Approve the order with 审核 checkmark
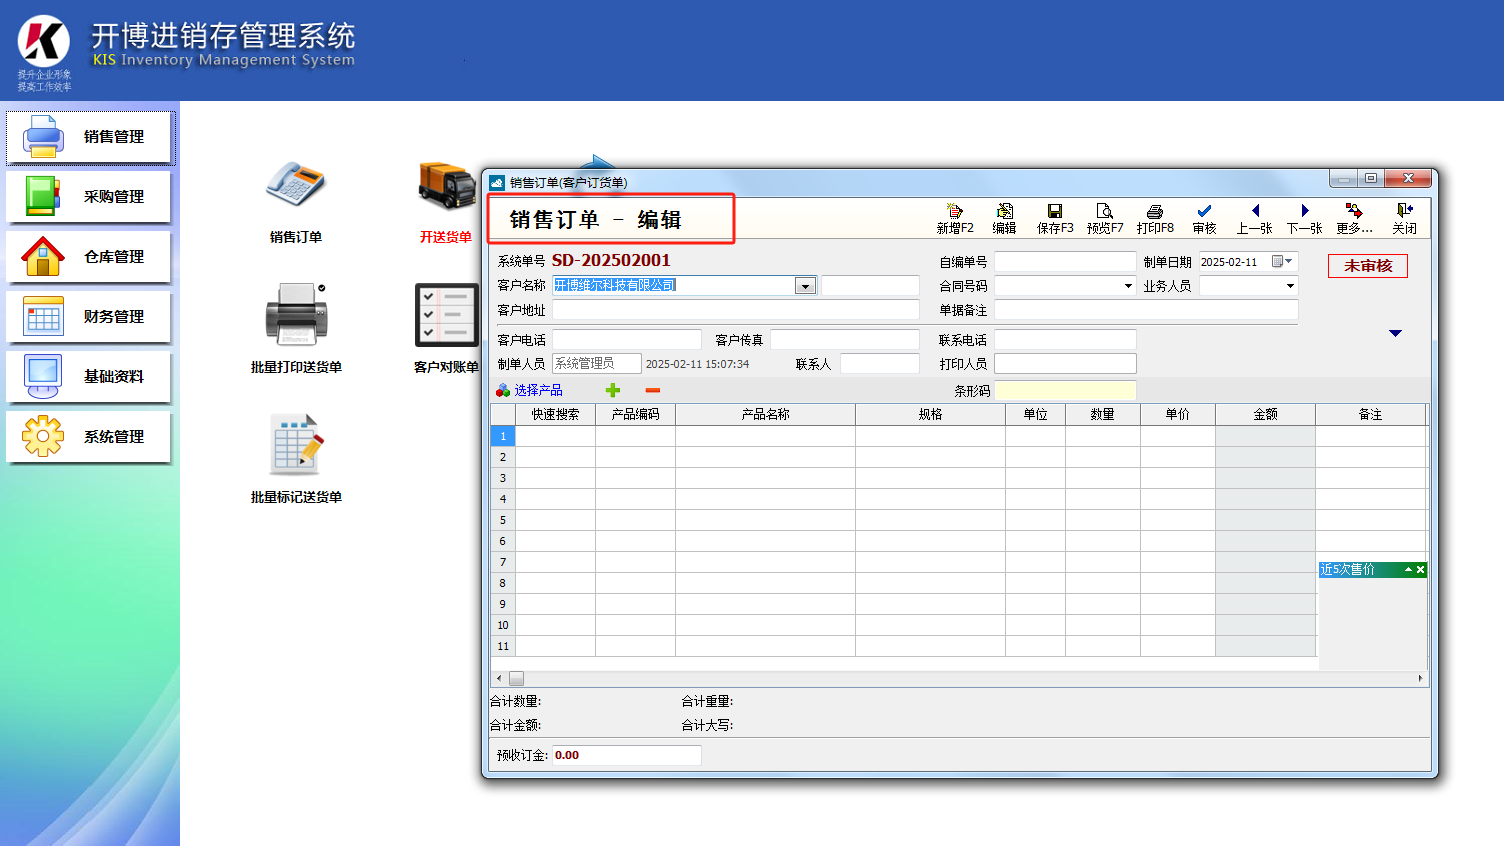 [x=1205, y=218]
